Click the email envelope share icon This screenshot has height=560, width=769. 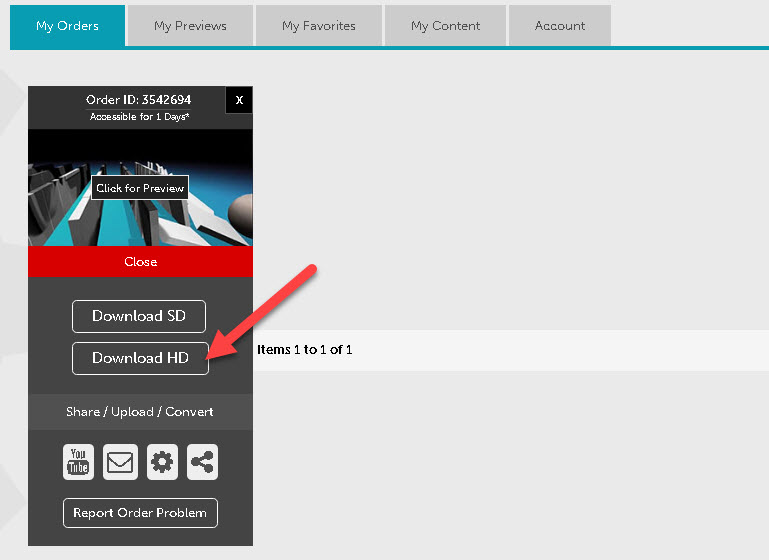120,463
